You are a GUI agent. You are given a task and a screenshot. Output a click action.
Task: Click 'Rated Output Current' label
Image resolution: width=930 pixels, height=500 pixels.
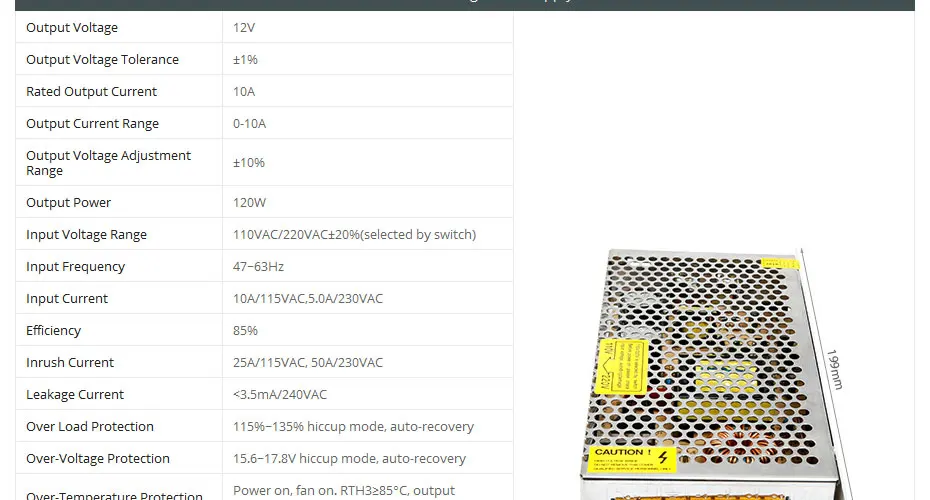coord(91,91)
